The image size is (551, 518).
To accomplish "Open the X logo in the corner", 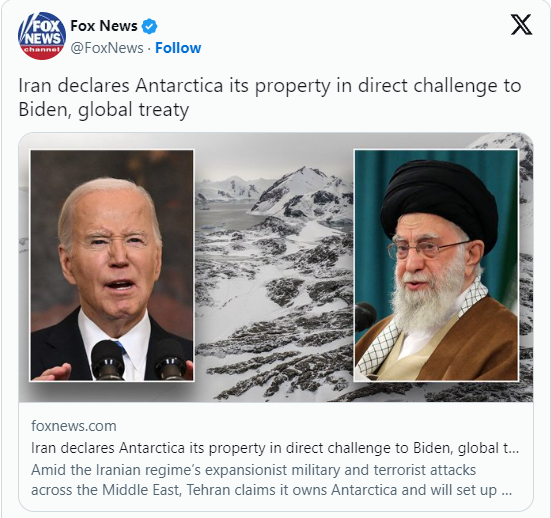I will pyautogui.click(x=521, y=25).
